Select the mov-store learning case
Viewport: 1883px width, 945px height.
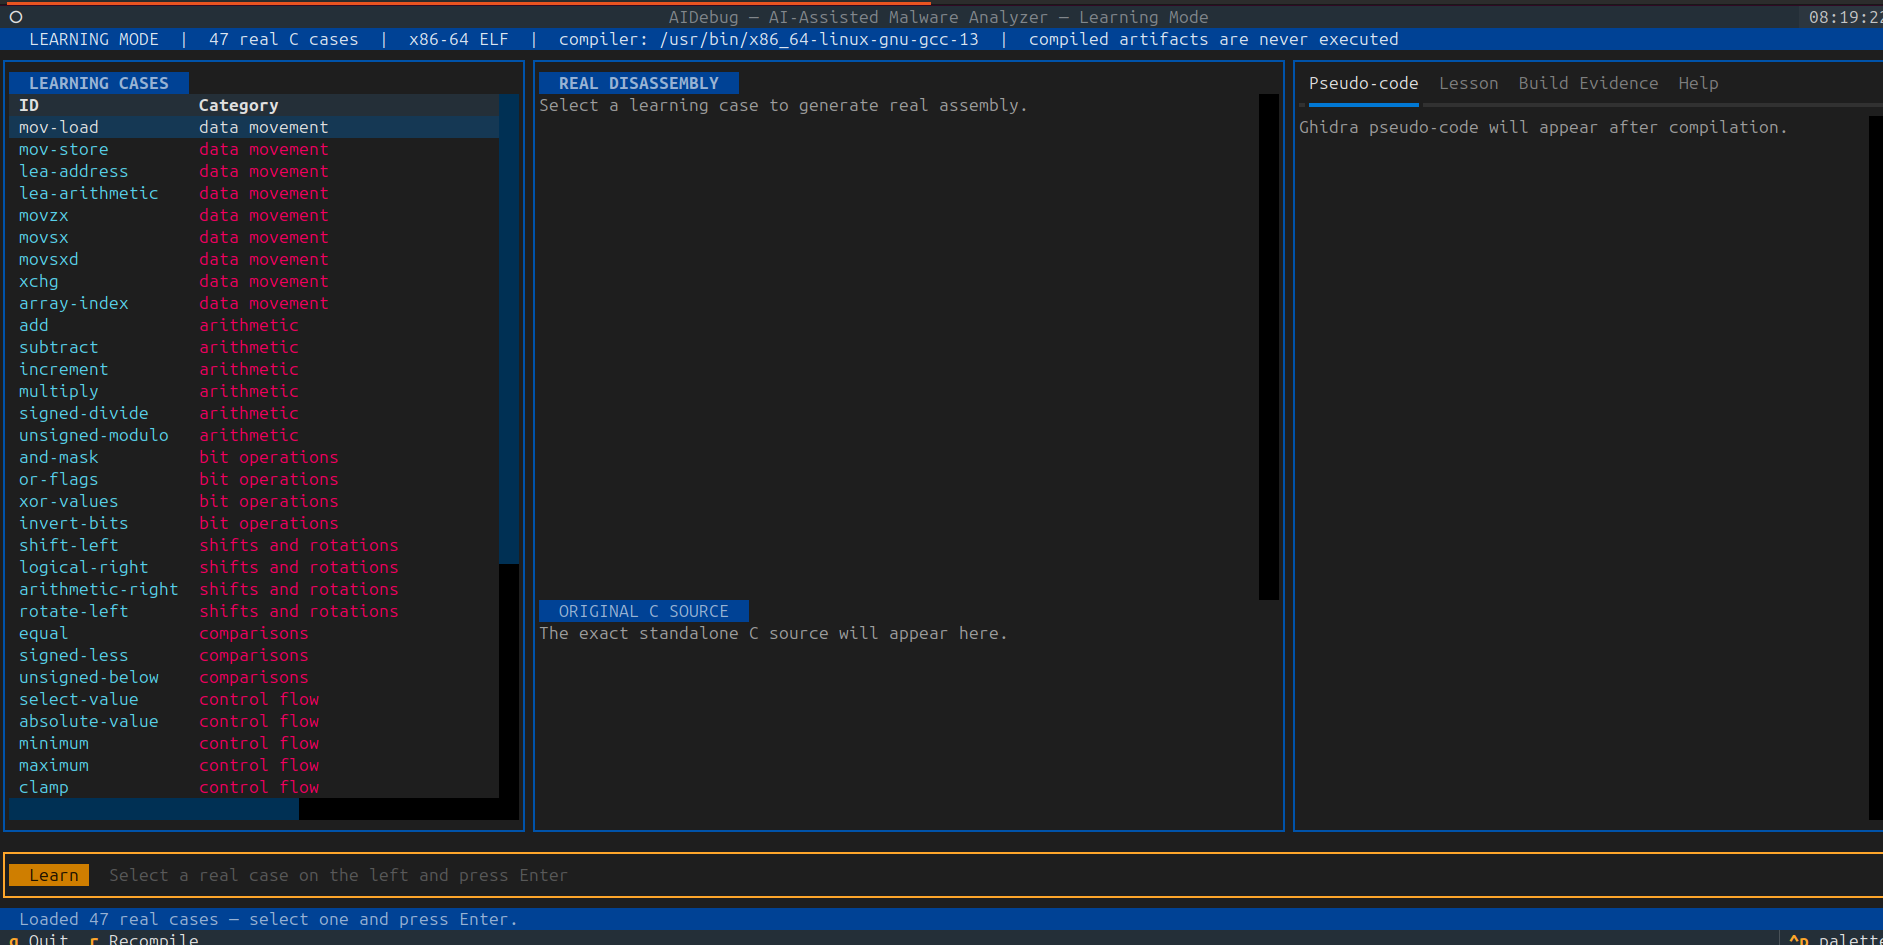click(254, 149)
